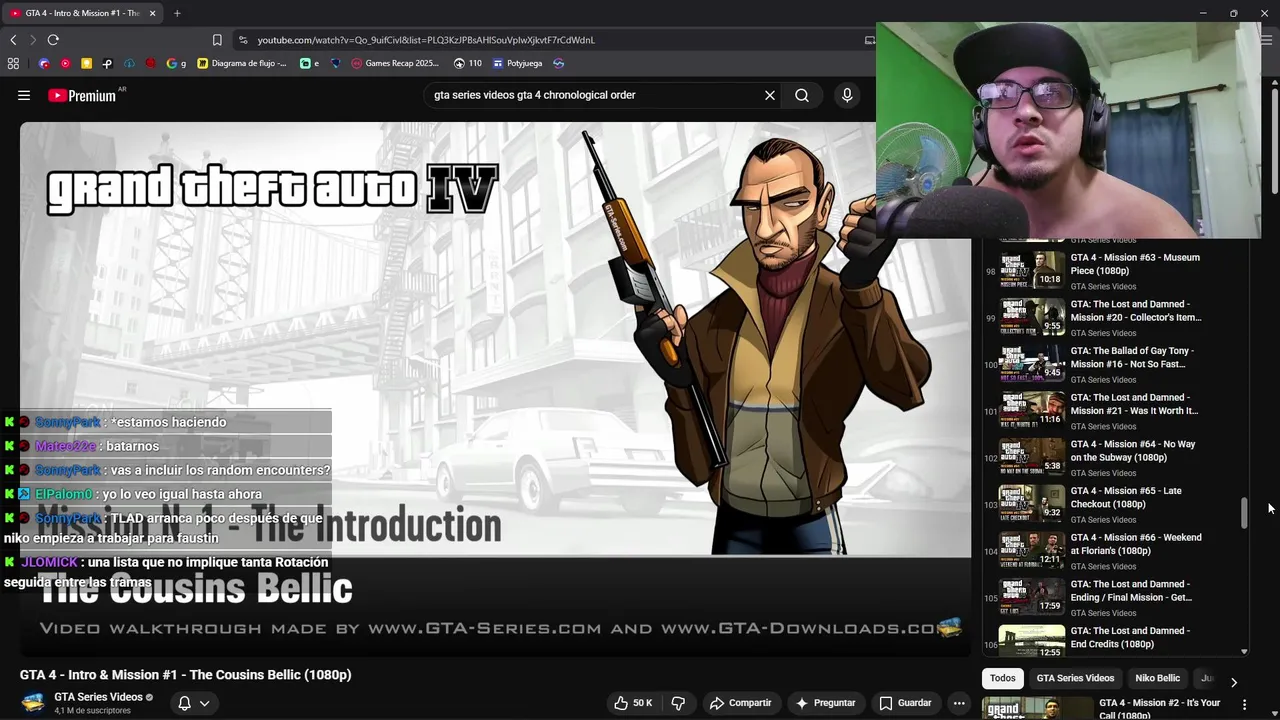Like the video (50 K)
Screen dimensions: 1280x720
click(633, 703)
